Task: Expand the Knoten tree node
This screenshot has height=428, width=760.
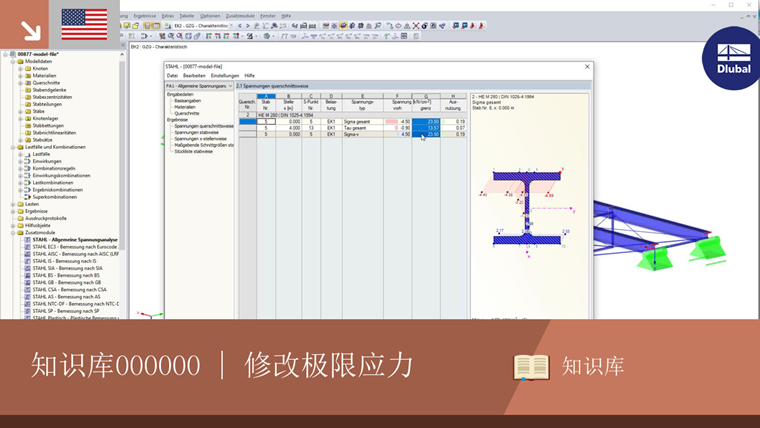Action: point(20,69)
